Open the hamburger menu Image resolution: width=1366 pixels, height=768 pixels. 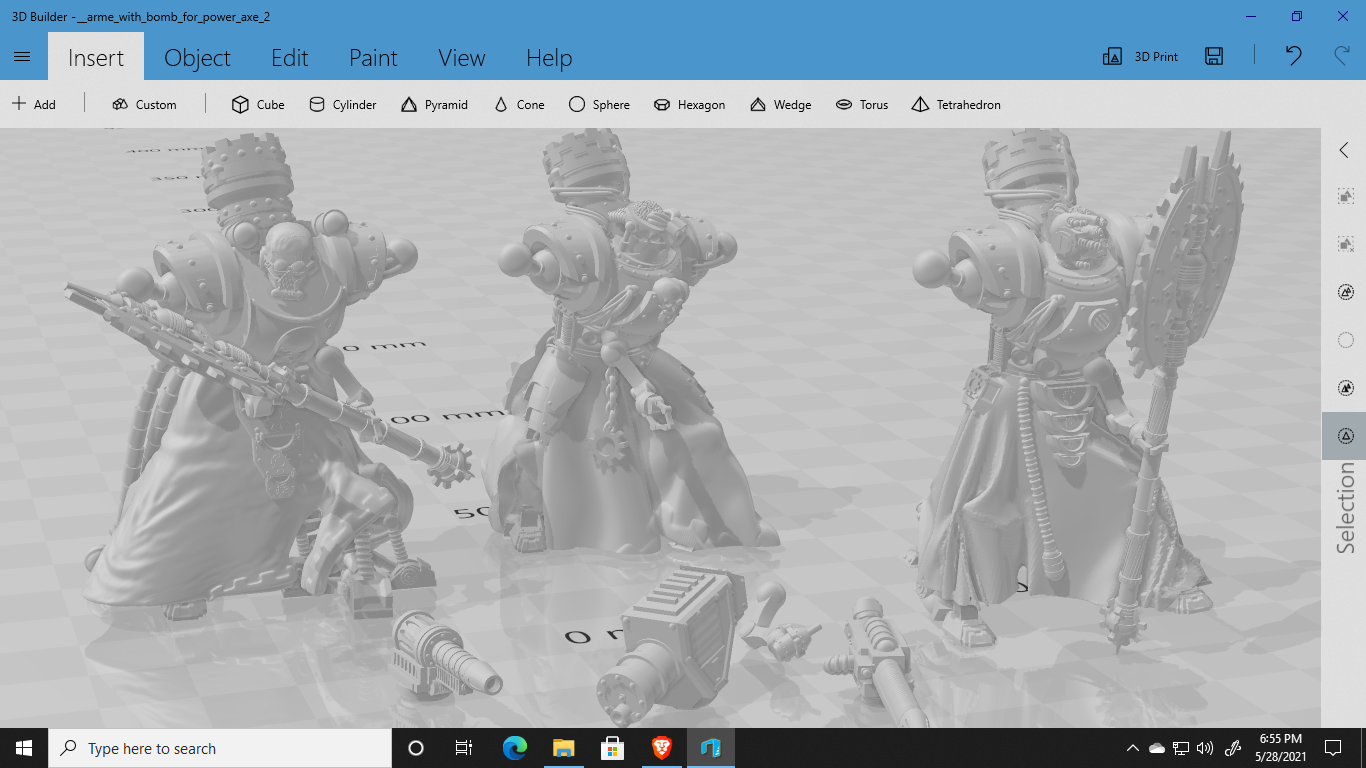[23, 57]
